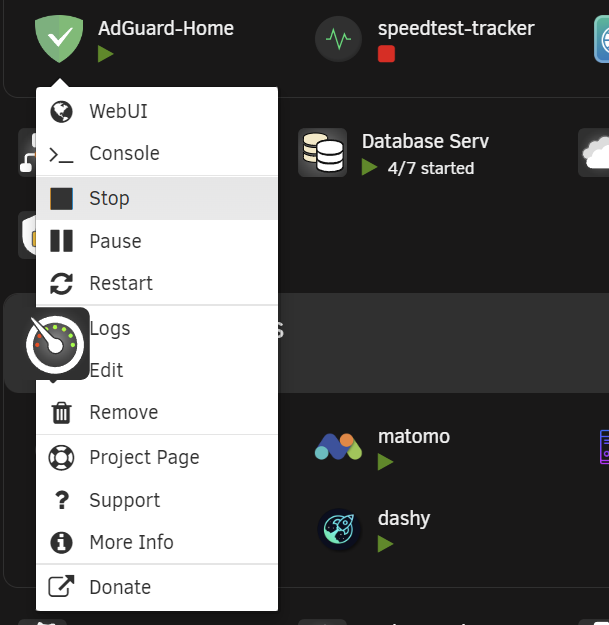The height and width of the screenshot is (625, 609).
Task: Select Pause from the menu
Action: (157, 241)
